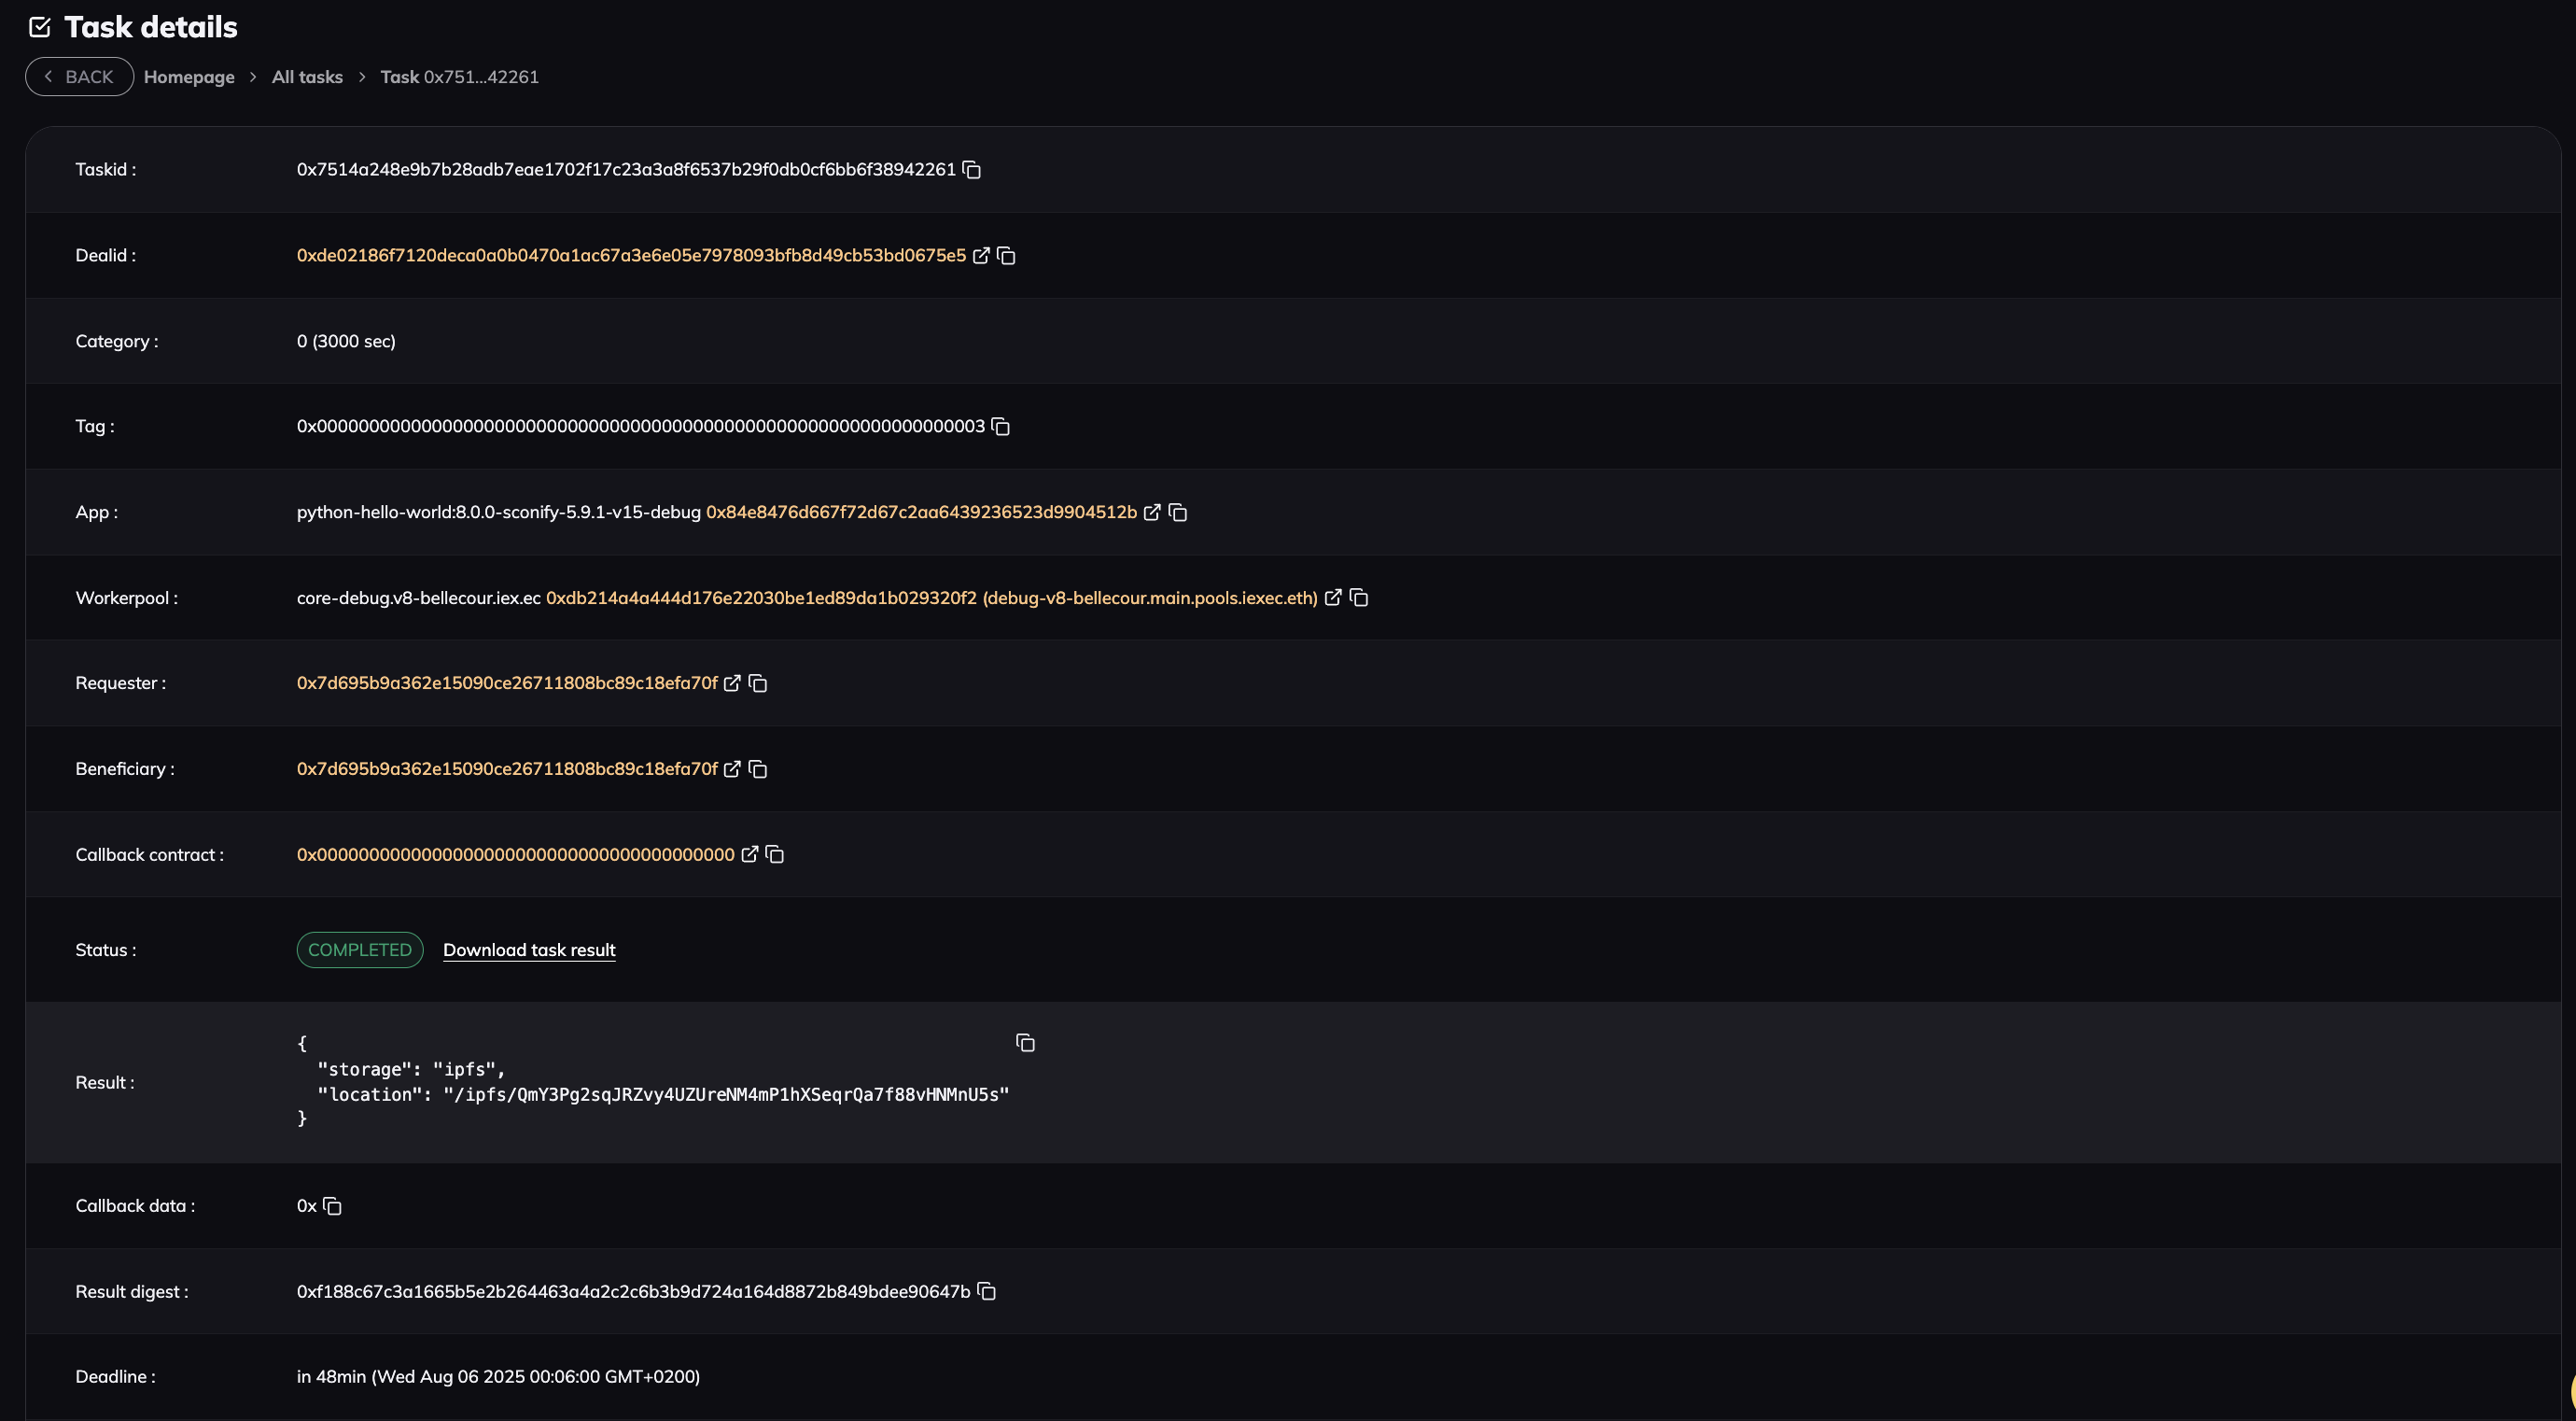This screenshot has height=1421, width=2576.
Task: Go to Homepage in the breadcrumb
Action: pyautogui.click(x=189, y=77)
